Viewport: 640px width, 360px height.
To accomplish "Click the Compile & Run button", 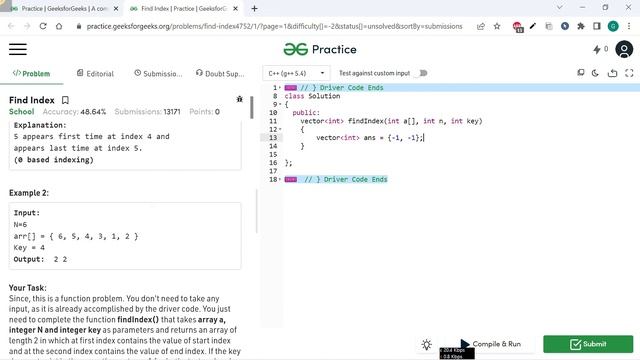I will pyautogui.click(x=491, y=344).
